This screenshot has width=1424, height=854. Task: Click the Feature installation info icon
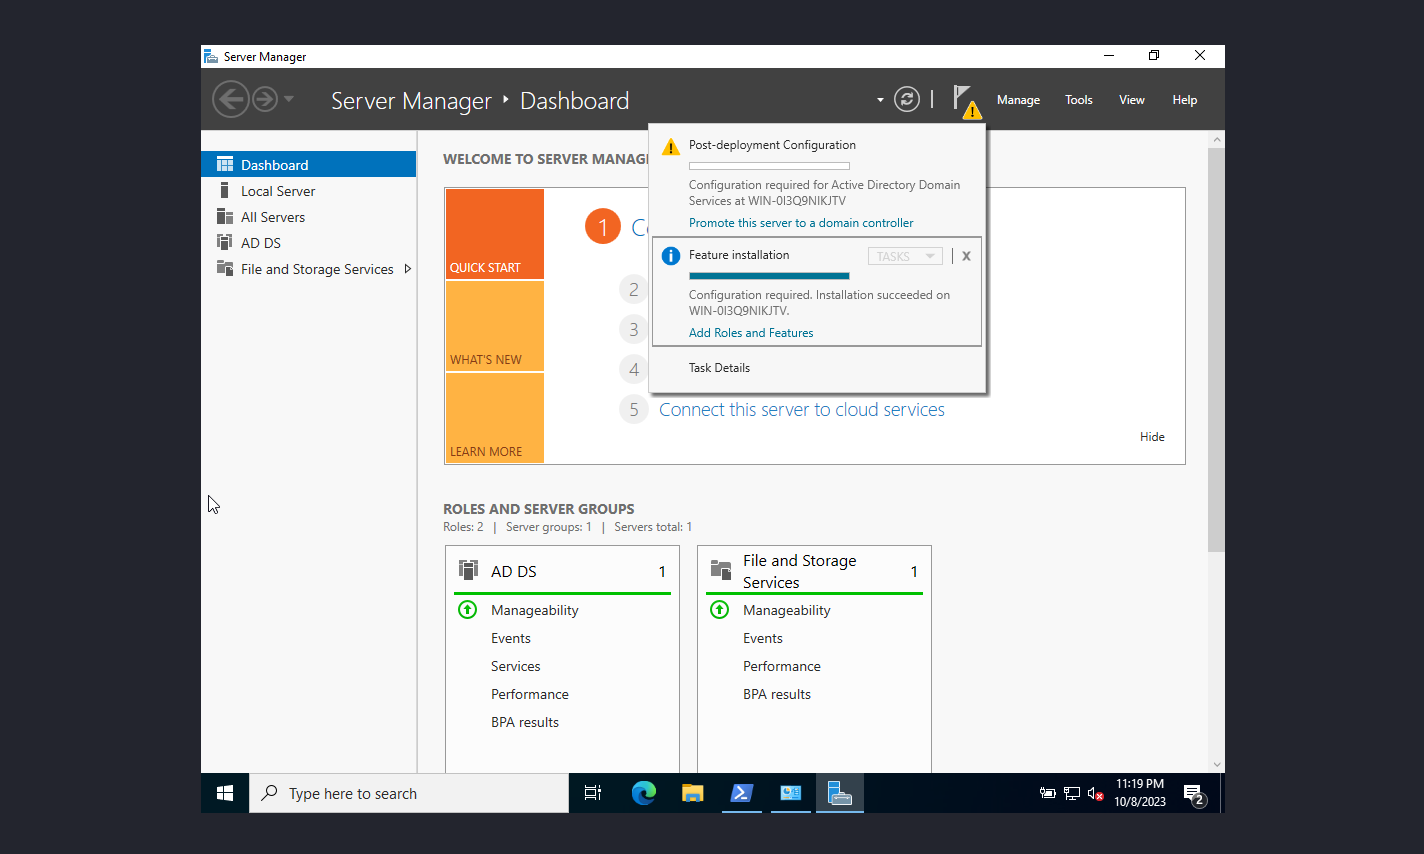671,256
